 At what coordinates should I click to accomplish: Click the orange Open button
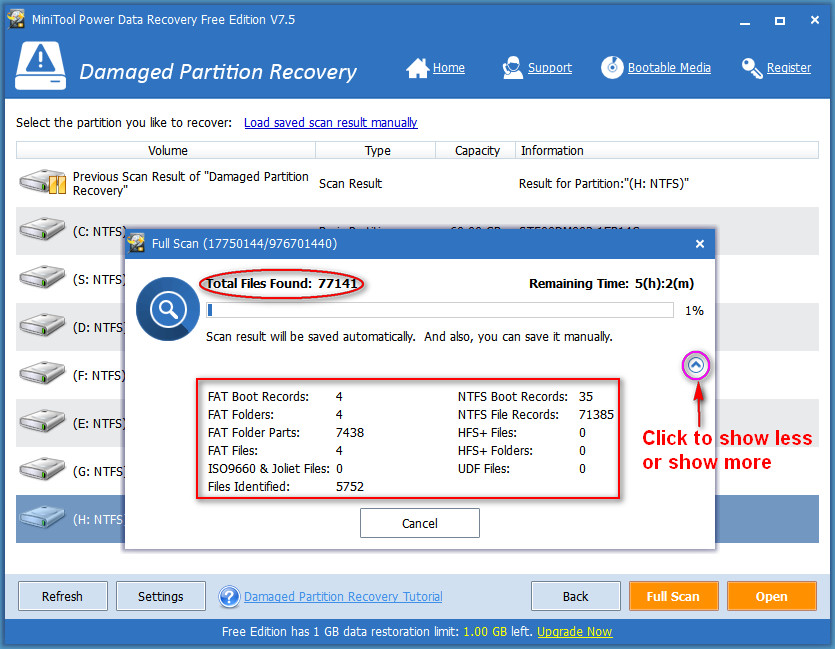tap(772, 596)
